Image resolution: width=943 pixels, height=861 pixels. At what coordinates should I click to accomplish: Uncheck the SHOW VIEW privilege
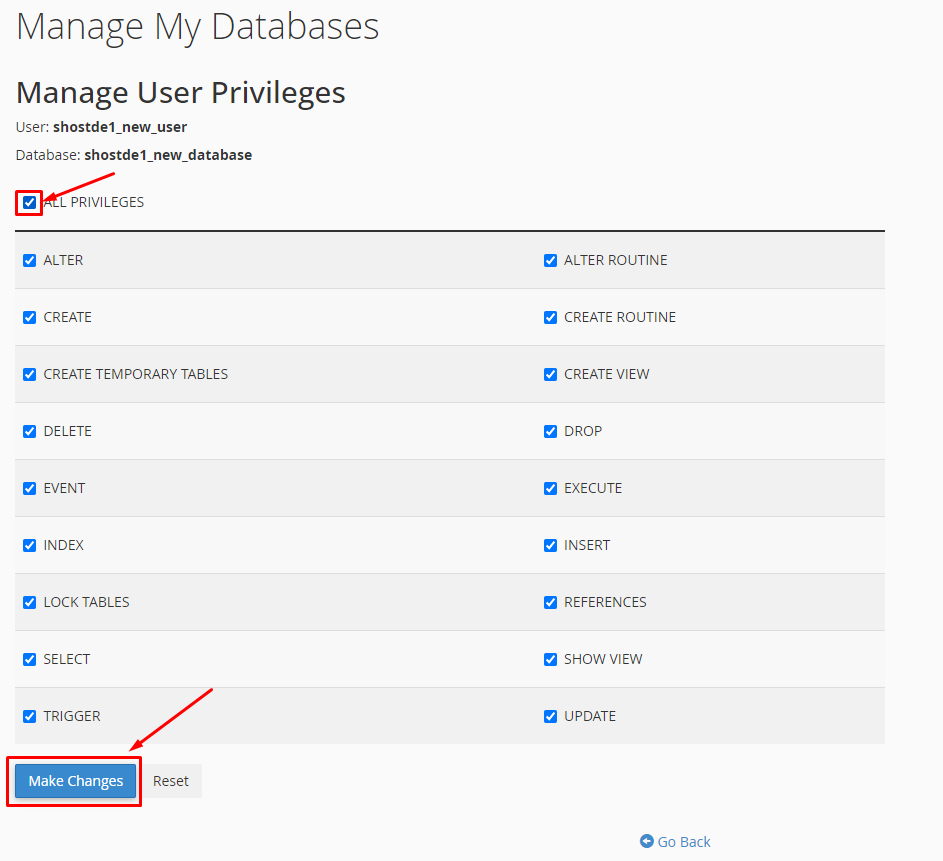coord(550,659)
